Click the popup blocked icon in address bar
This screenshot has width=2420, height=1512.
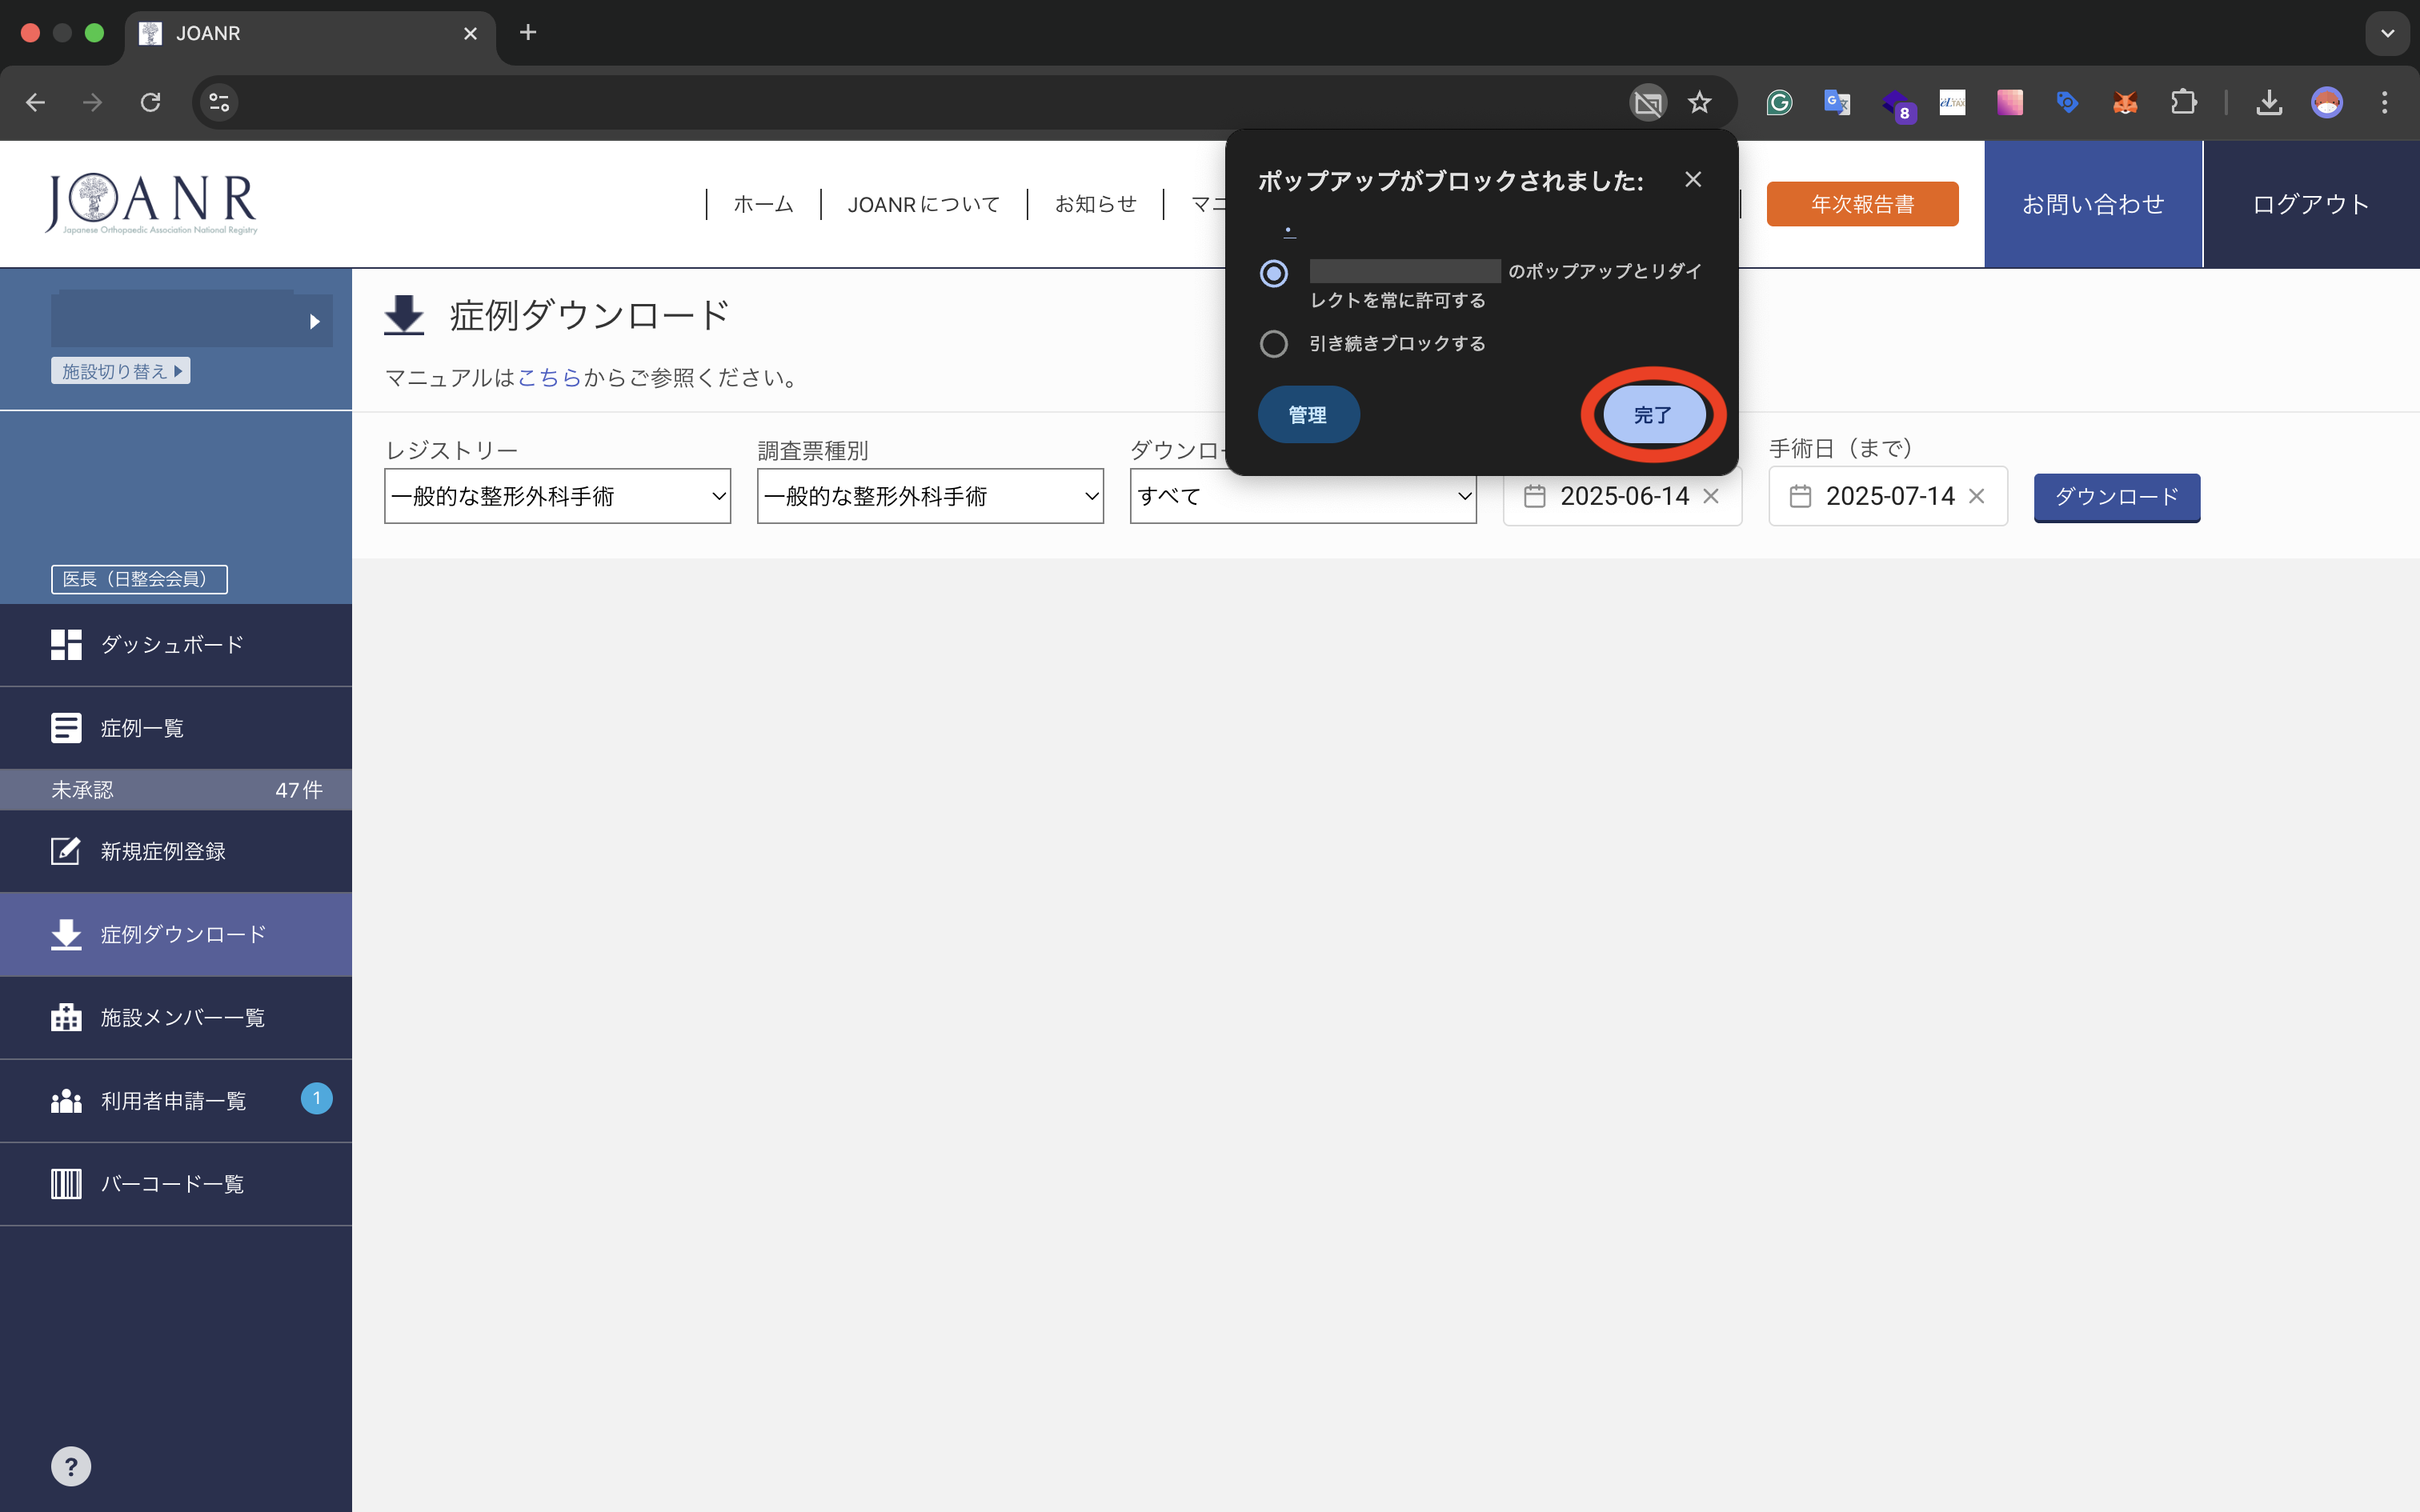(1647, 102)
